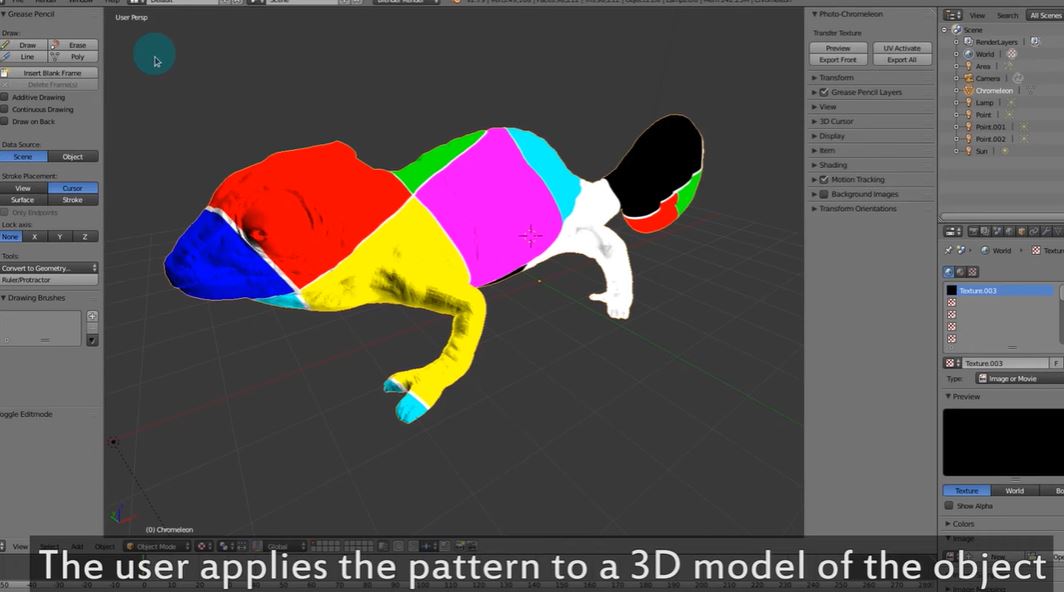Select Chromeleon mesh in outliner
Screen dimensions: 1064x592
pyautogui.click(x=994, y=91)
